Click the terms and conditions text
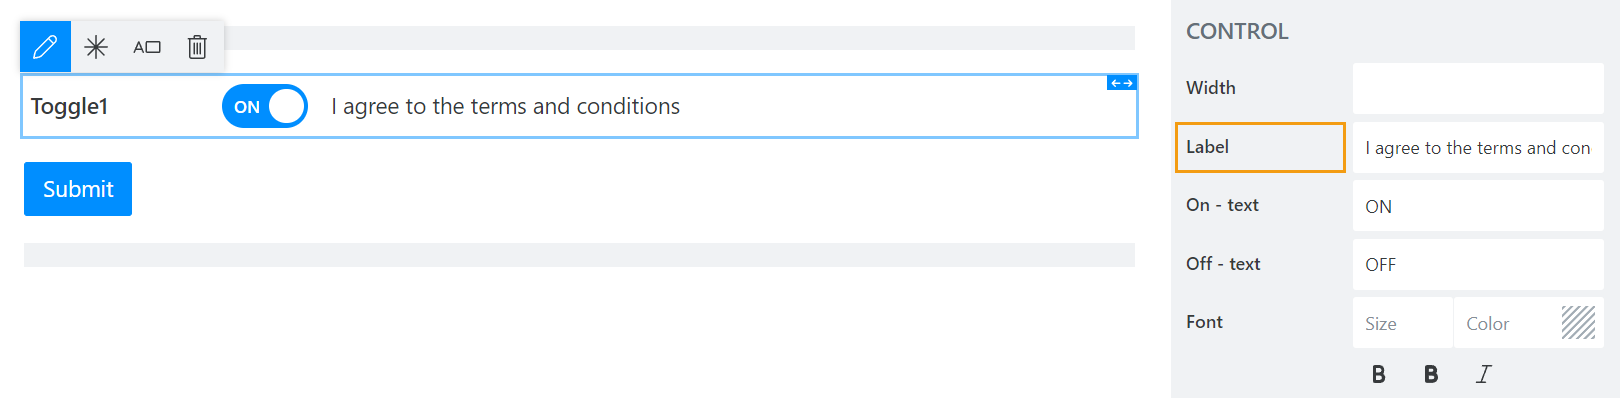Image resolution: width=1620 pixels, height=398 pixels. (x=505, y=106)
